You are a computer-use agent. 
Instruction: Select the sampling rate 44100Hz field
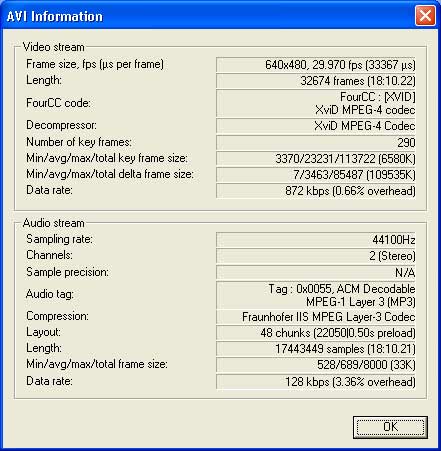(x=316, y=240)
